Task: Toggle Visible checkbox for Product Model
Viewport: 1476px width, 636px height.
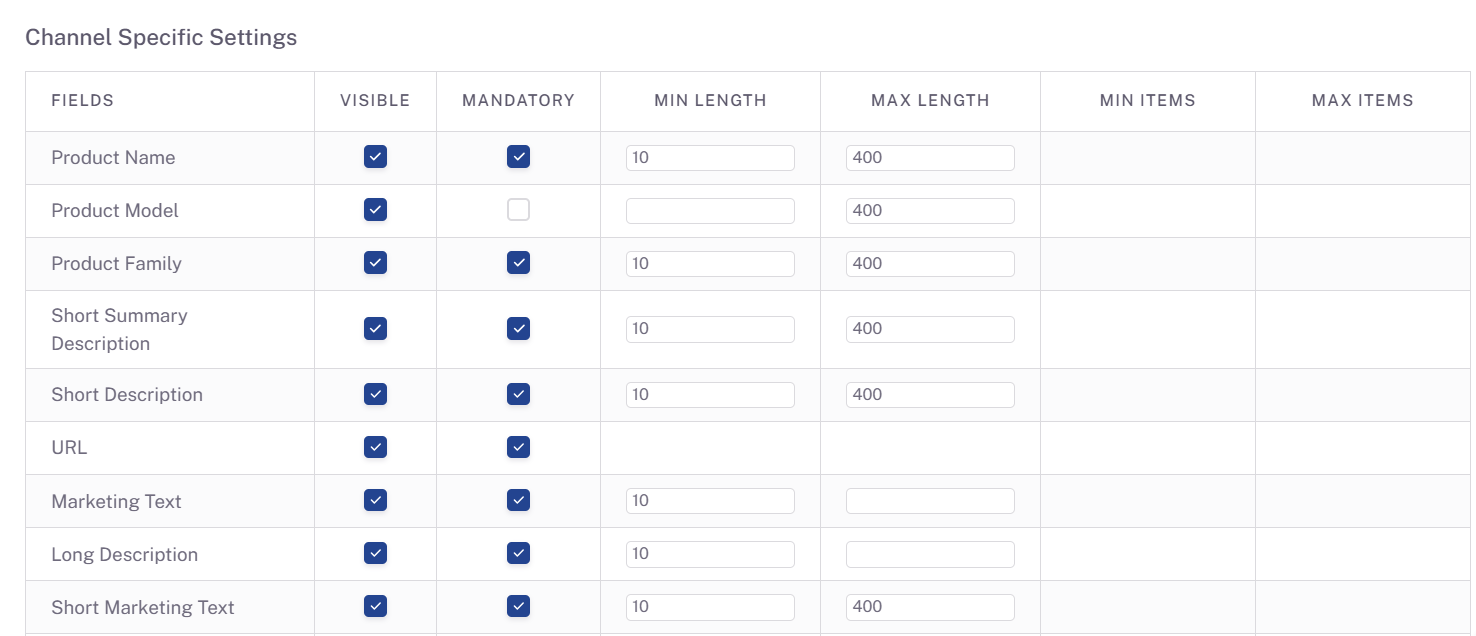Action: point(375,210)
